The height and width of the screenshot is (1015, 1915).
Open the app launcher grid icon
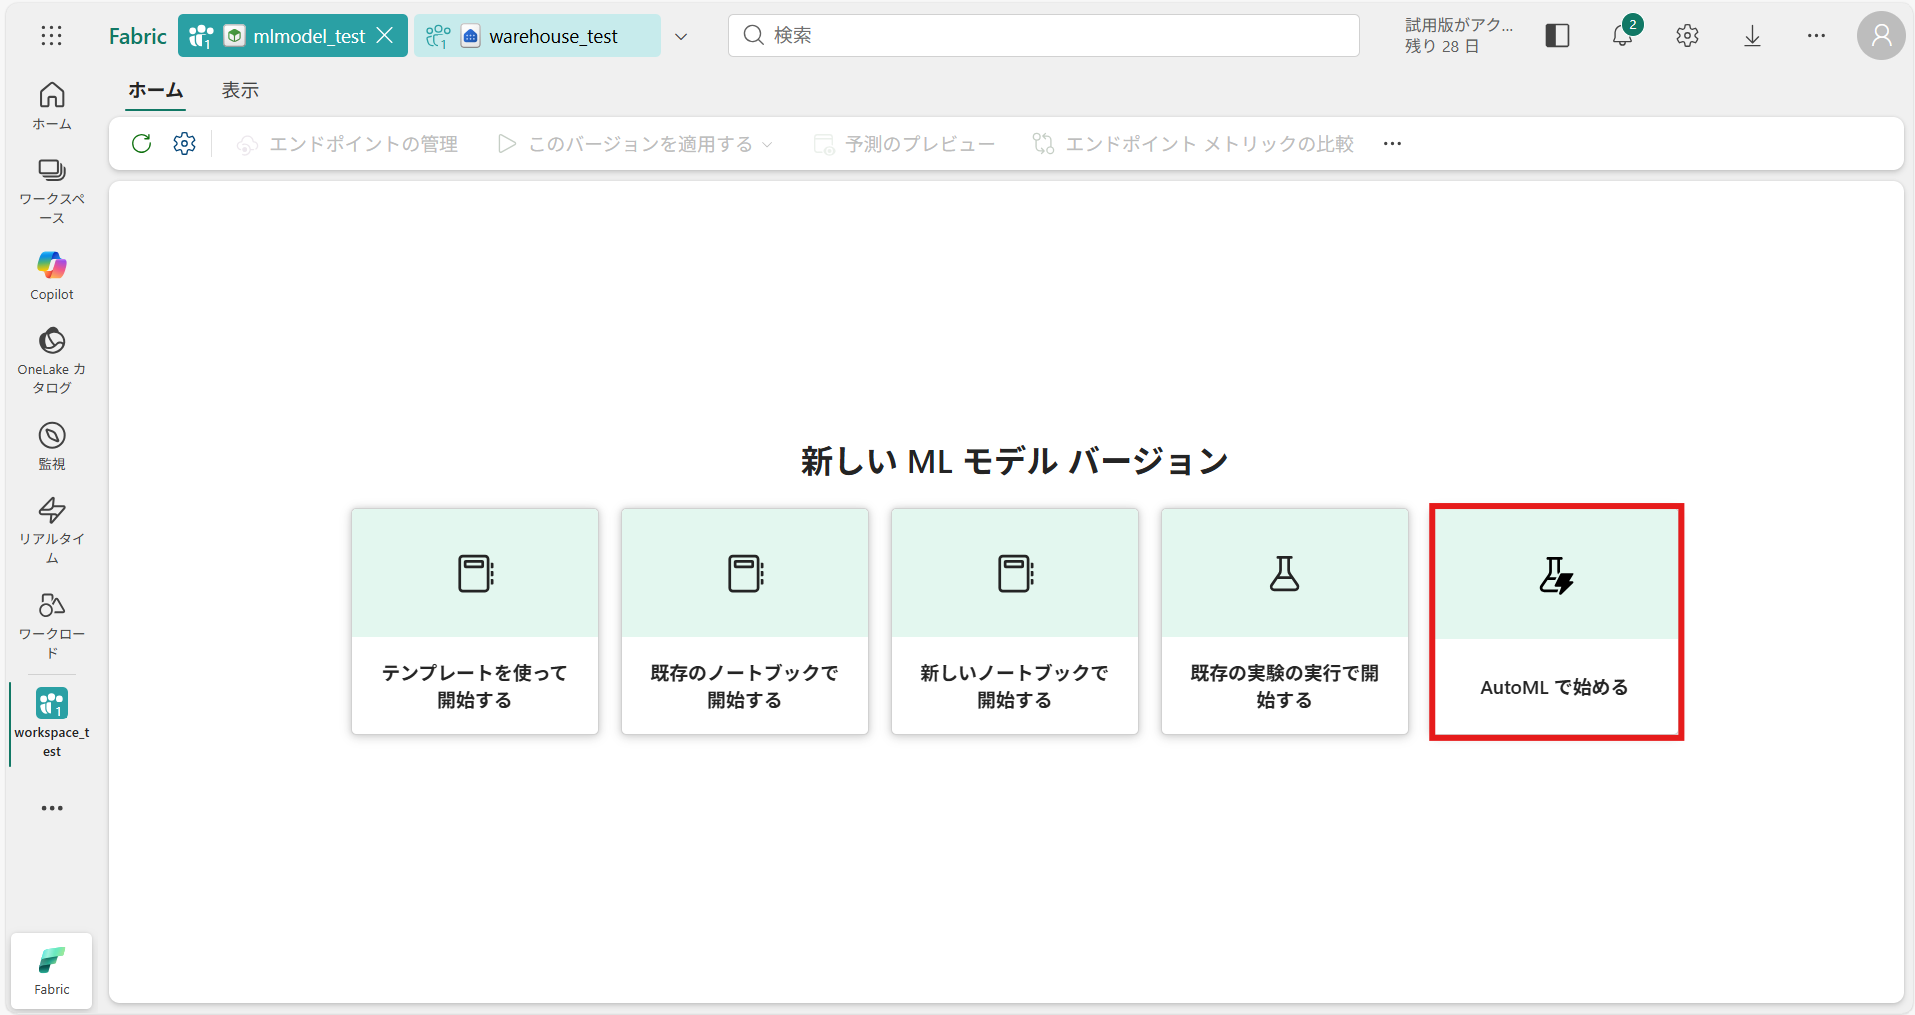(x=52, y=36)
